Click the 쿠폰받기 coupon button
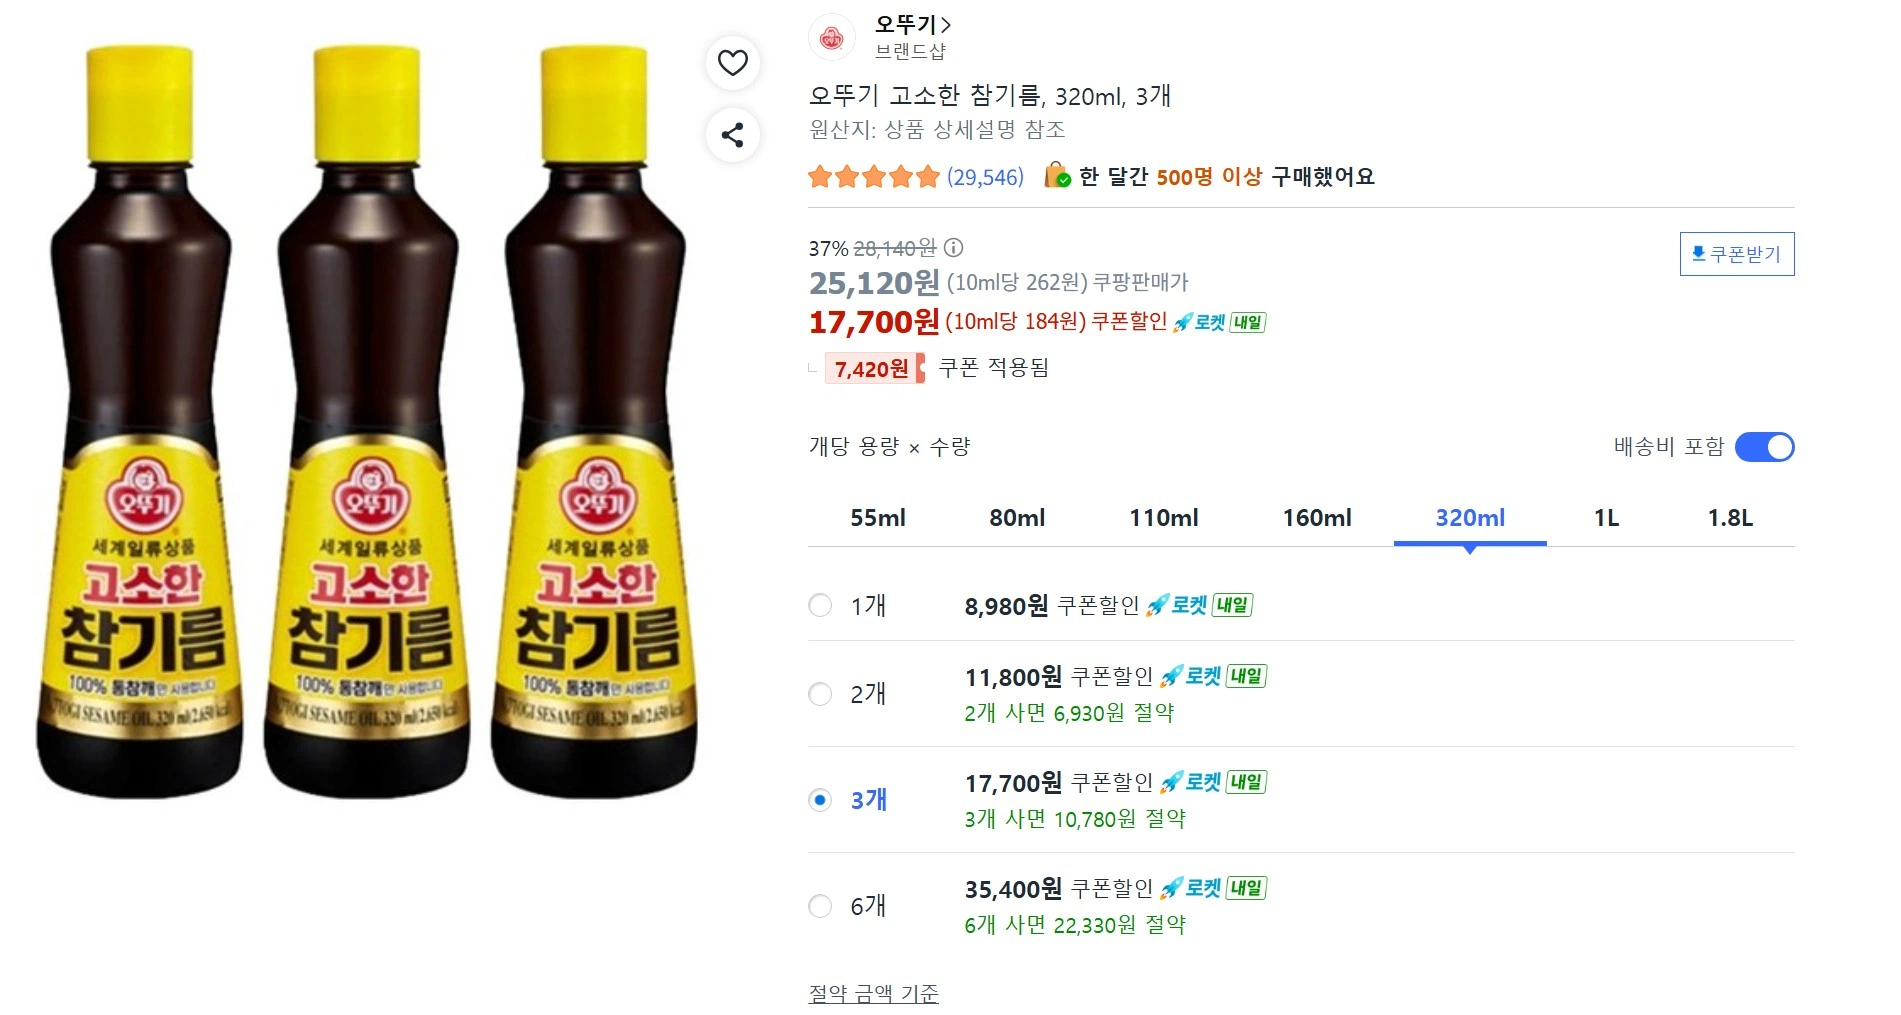The image size is (1901, 1015). click(x=1737, y=254)
